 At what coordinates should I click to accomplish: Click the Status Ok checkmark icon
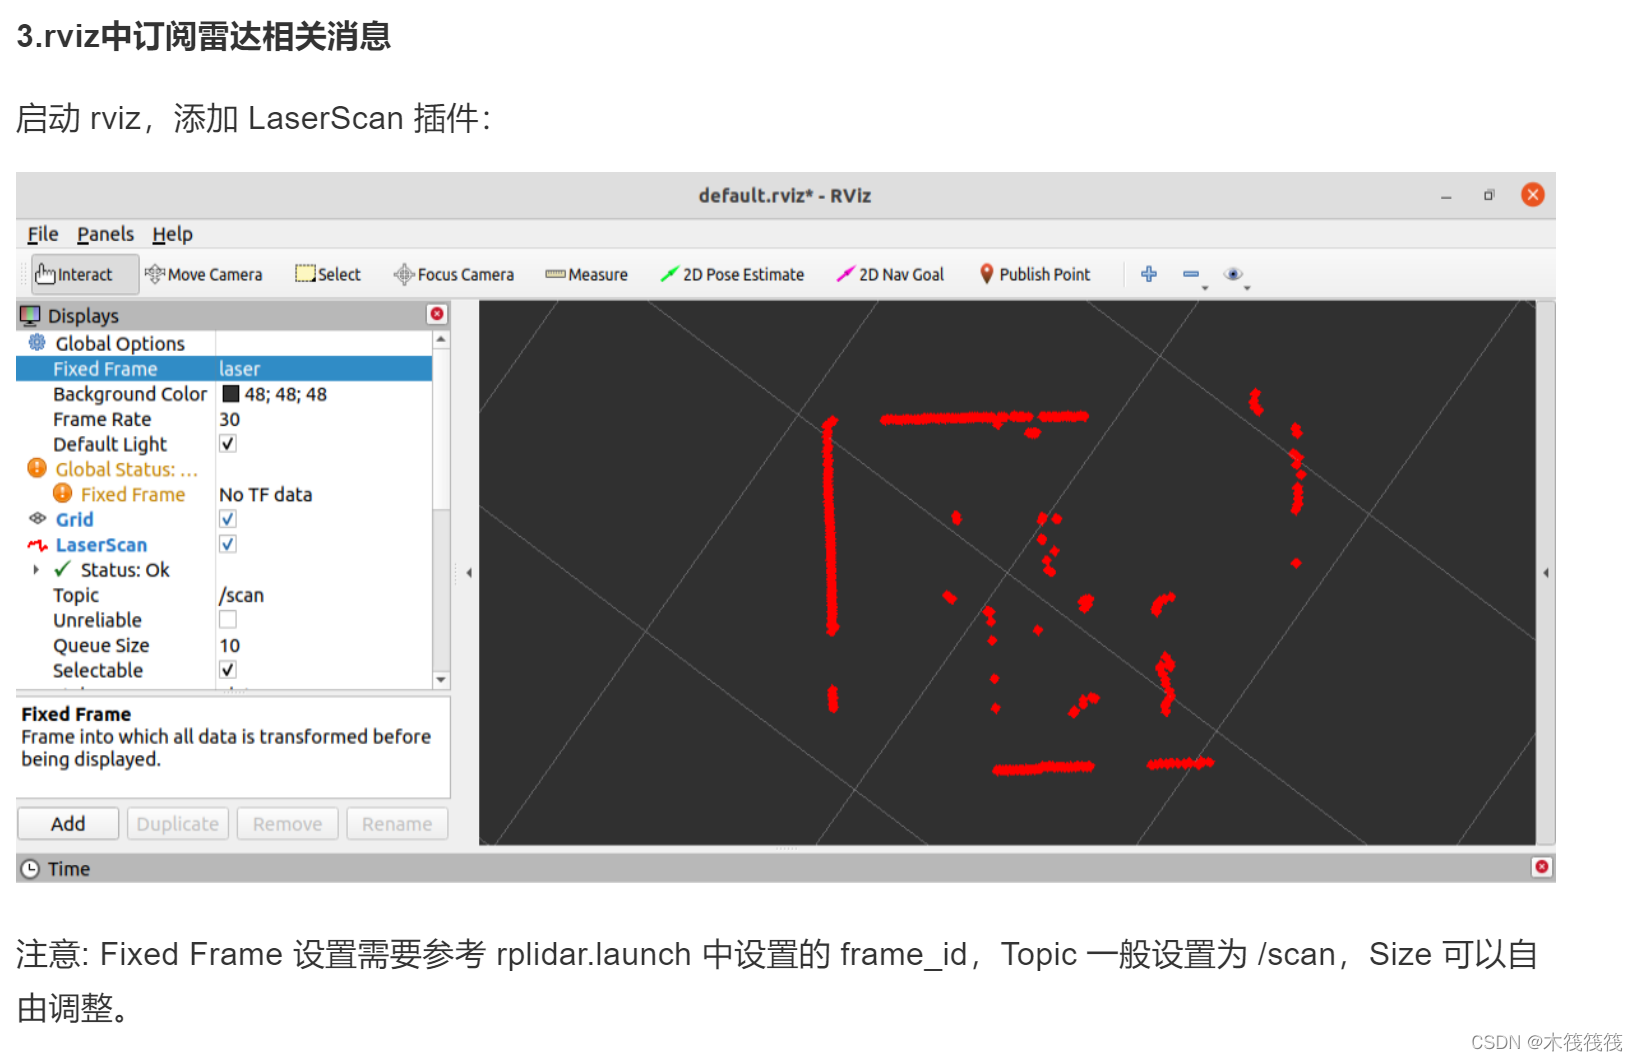(62, 569)
